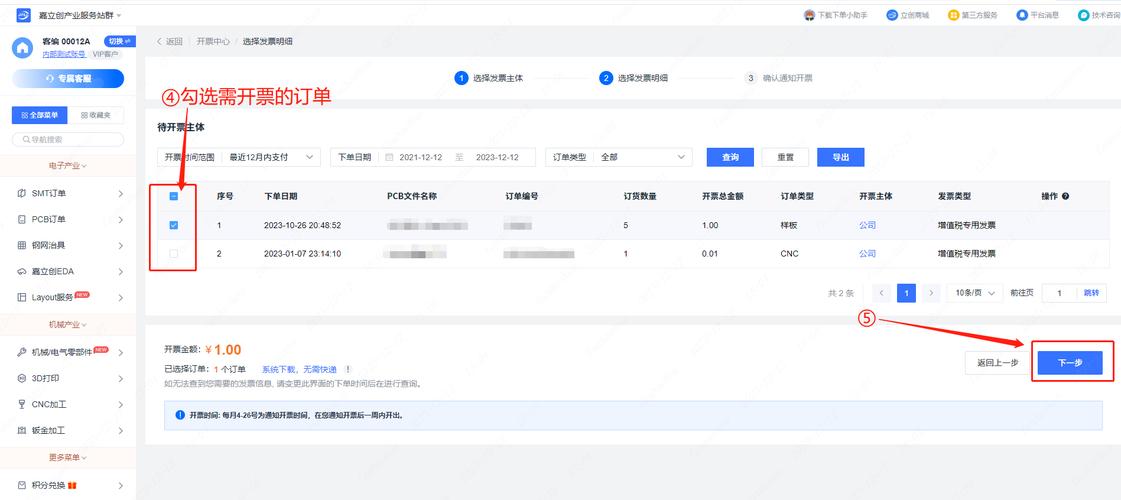Open 立创商城 via its blue icon
Image resolution: width=1121 pixels, height=500 pixels.
[x=892, y=15]
